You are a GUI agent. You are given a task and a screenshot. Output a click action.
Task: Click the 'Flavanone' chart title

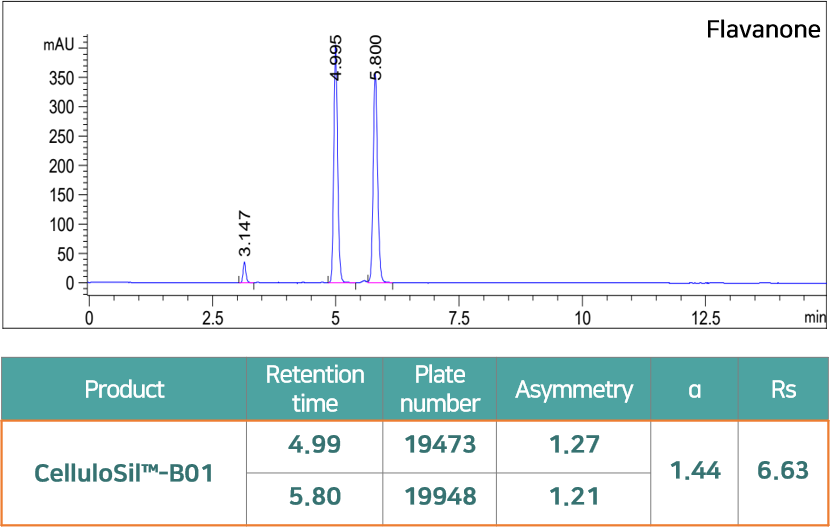tap(763, 30)
